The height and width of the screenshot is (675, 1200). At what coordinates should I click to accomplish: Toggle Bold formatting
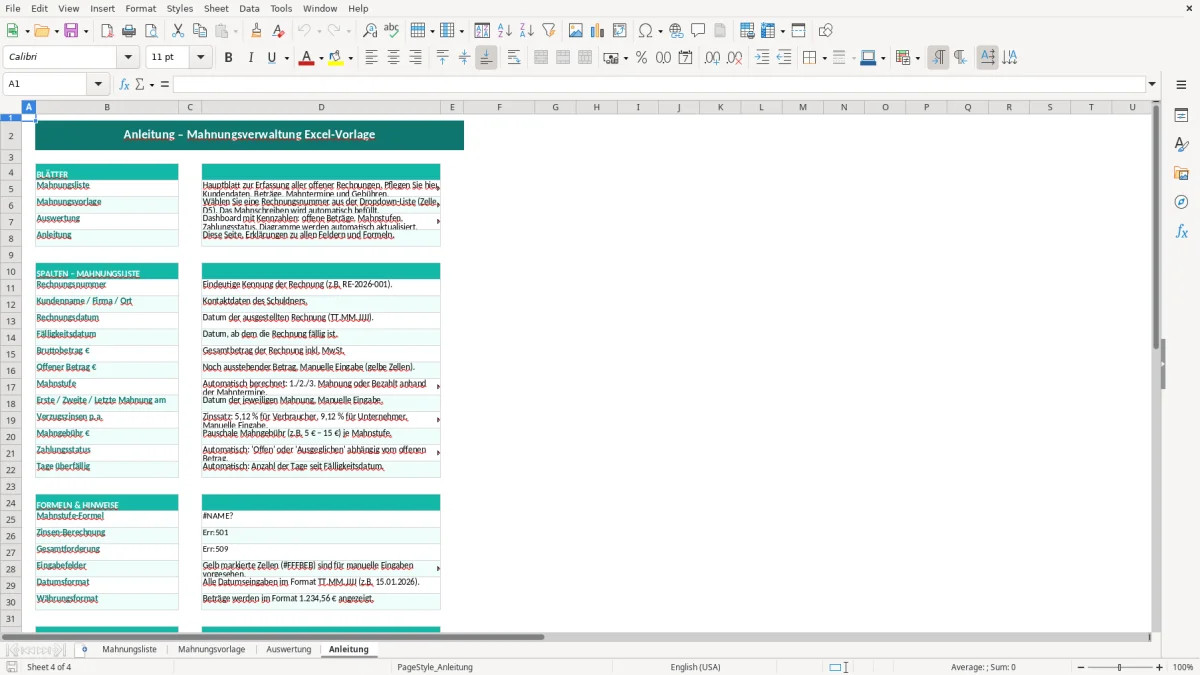click(228, 58)
